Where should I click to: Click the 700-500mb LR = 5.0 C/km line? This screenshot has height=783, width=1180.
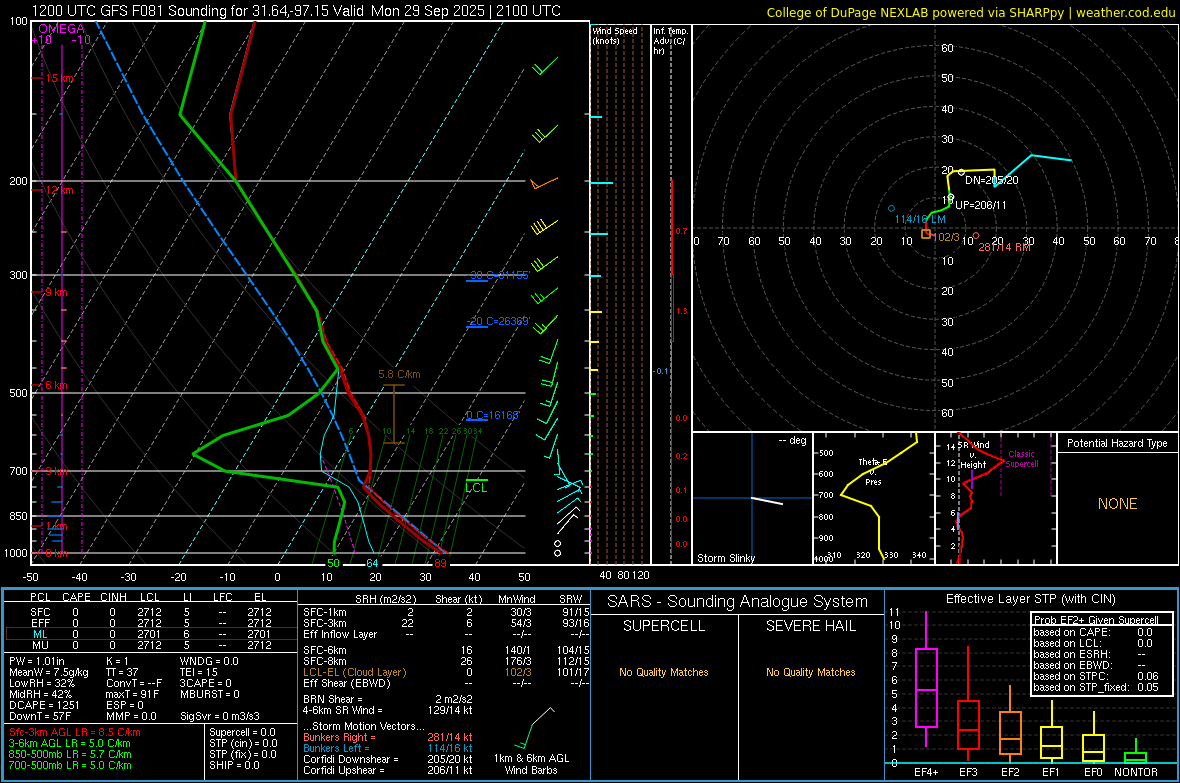[x=70, y=765]
